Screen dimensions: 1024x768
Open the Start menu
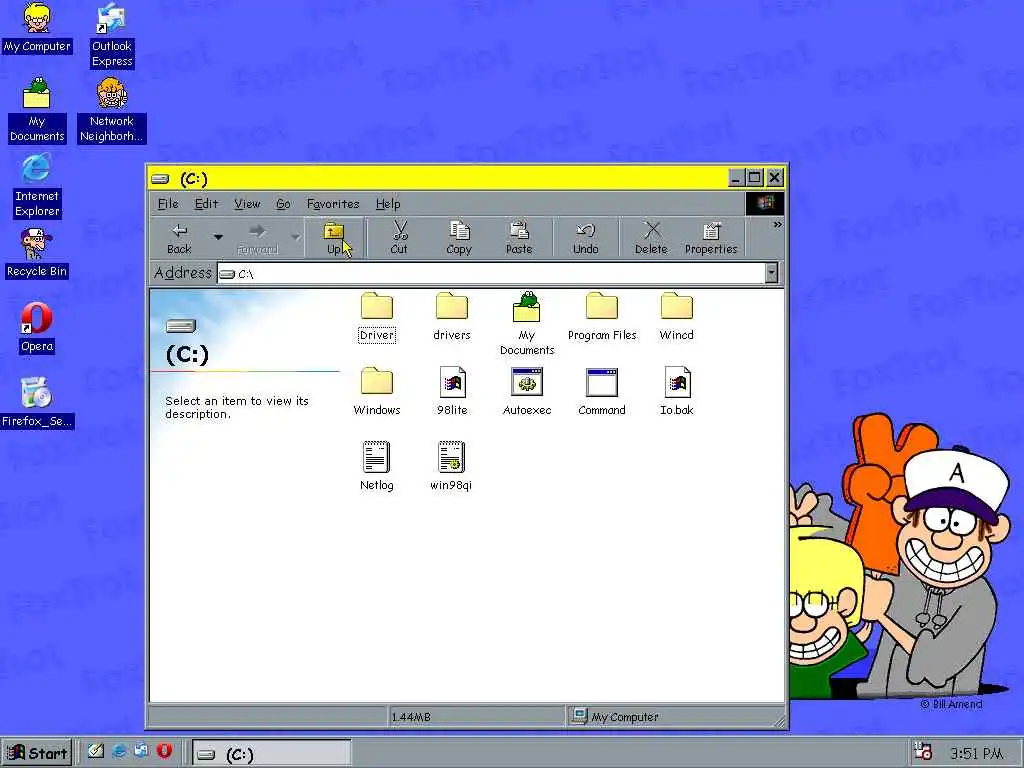tap(38, 753)
